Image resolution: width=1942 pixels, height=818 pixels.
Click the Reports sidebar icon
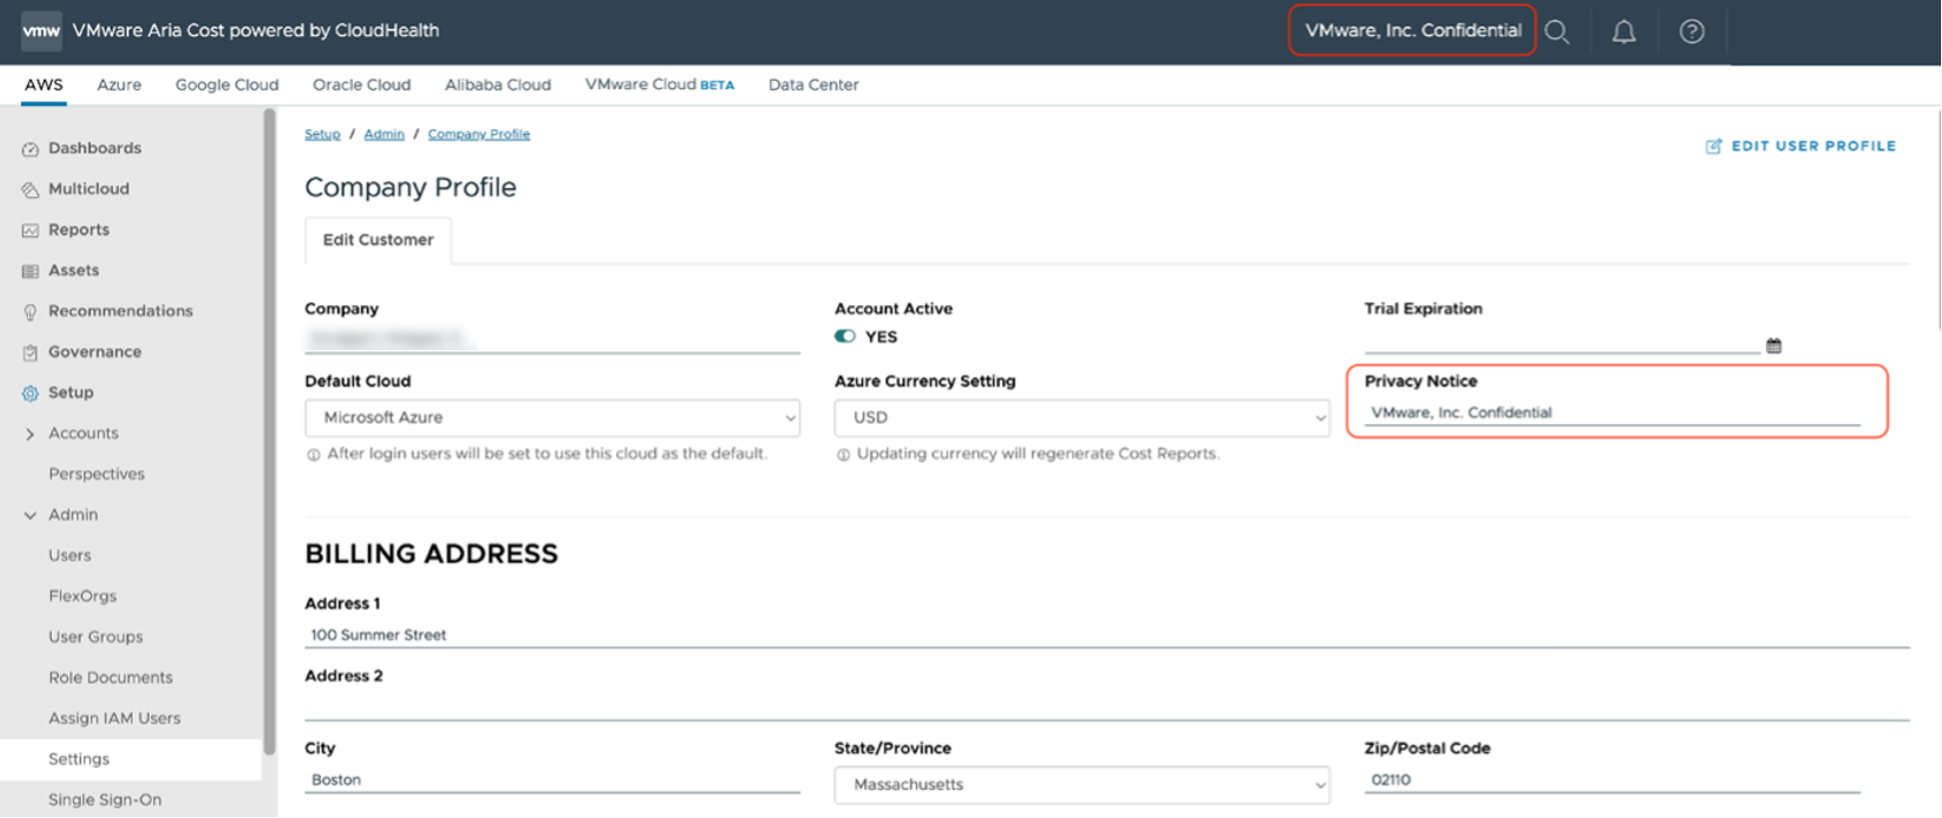pyautogui.click(x=30, y=231)
